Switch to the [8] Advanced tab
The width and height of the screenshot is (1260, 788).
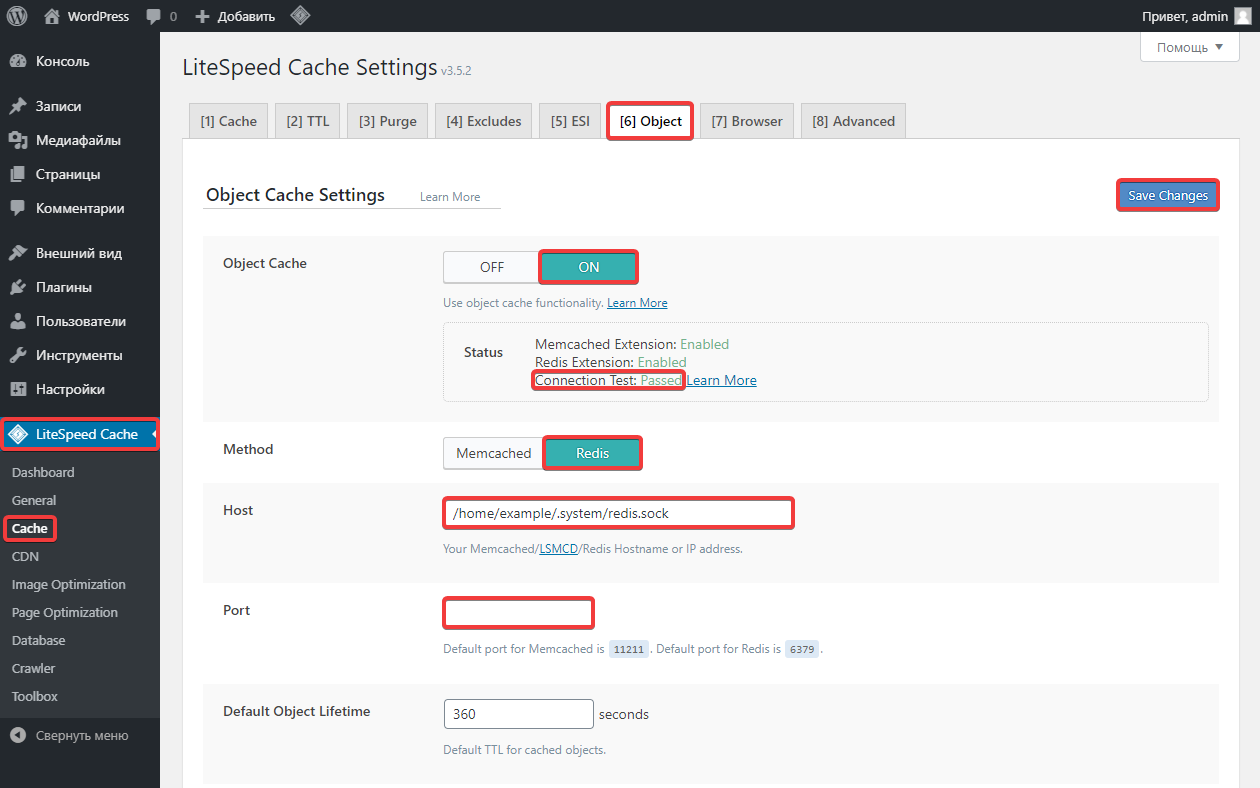tap(854, 121)
